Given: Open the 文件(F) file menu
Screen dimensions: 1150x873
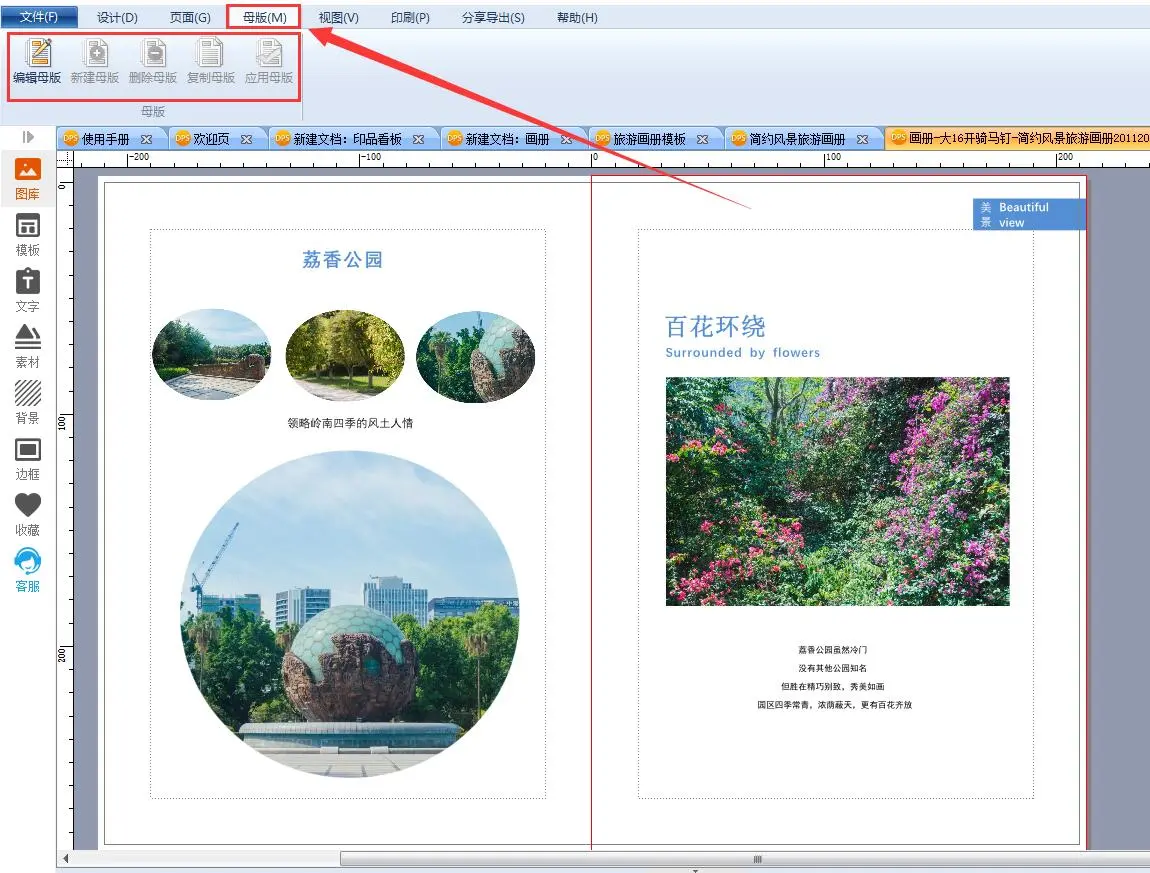Looking at the screenshot, I should pos(39,17).
